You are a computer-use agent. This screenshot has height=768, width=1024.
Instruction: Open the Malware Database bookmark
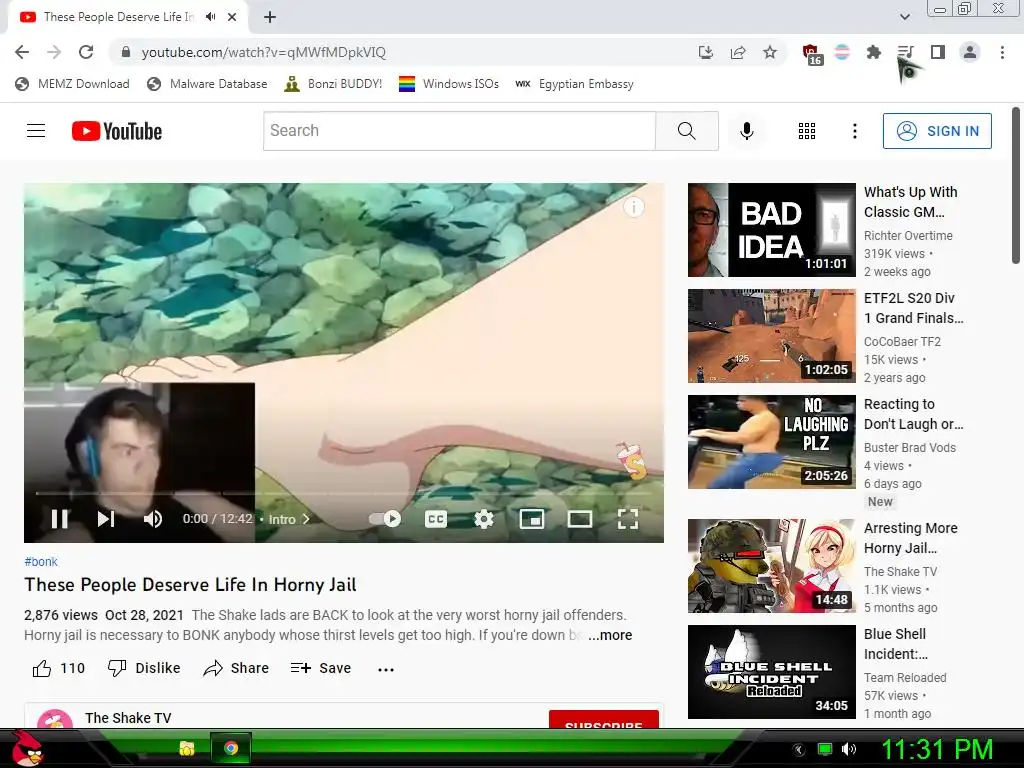[x=208, y=84]
